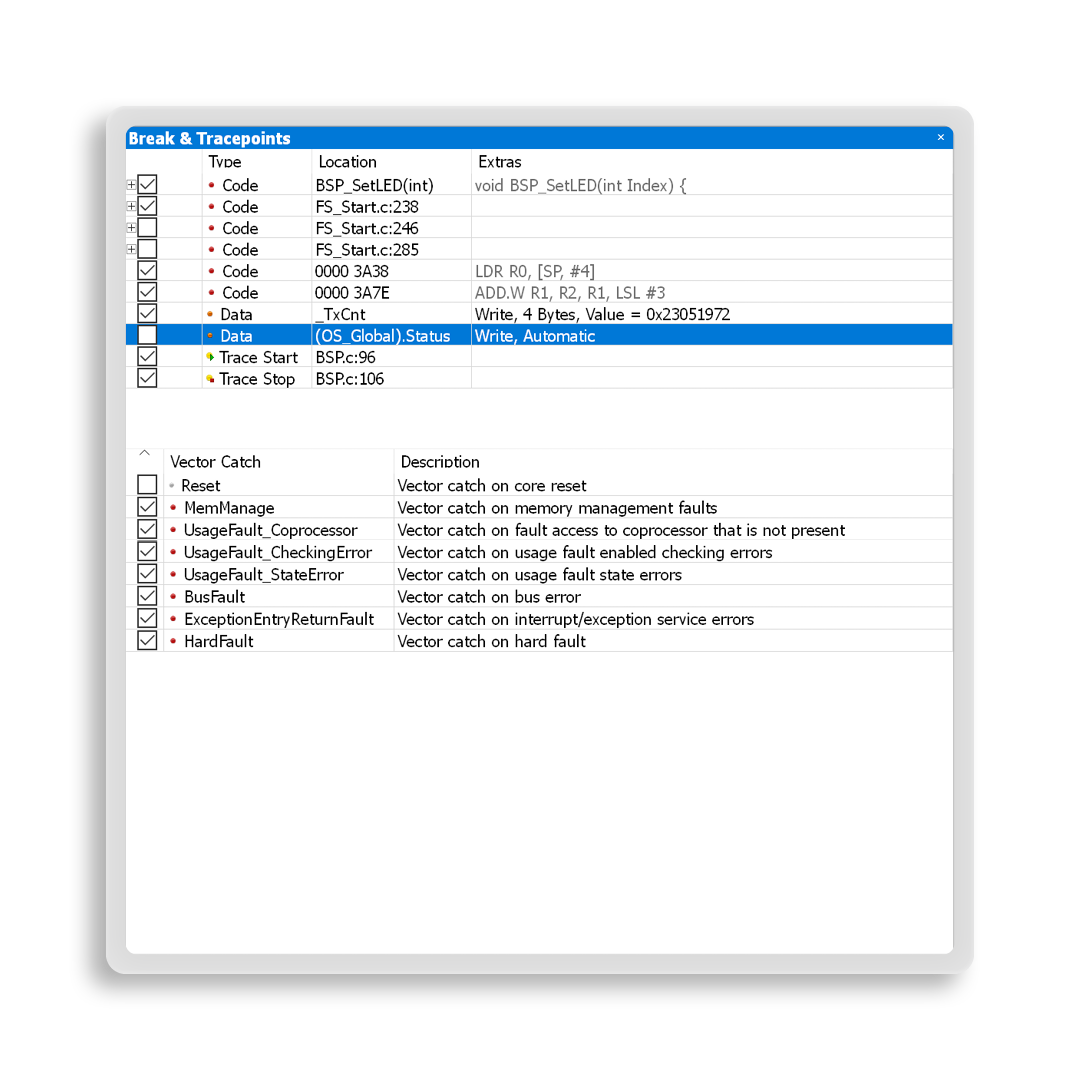Expand the BSP_SetLED(int) breakpoint row

click(x=131, y=185)
